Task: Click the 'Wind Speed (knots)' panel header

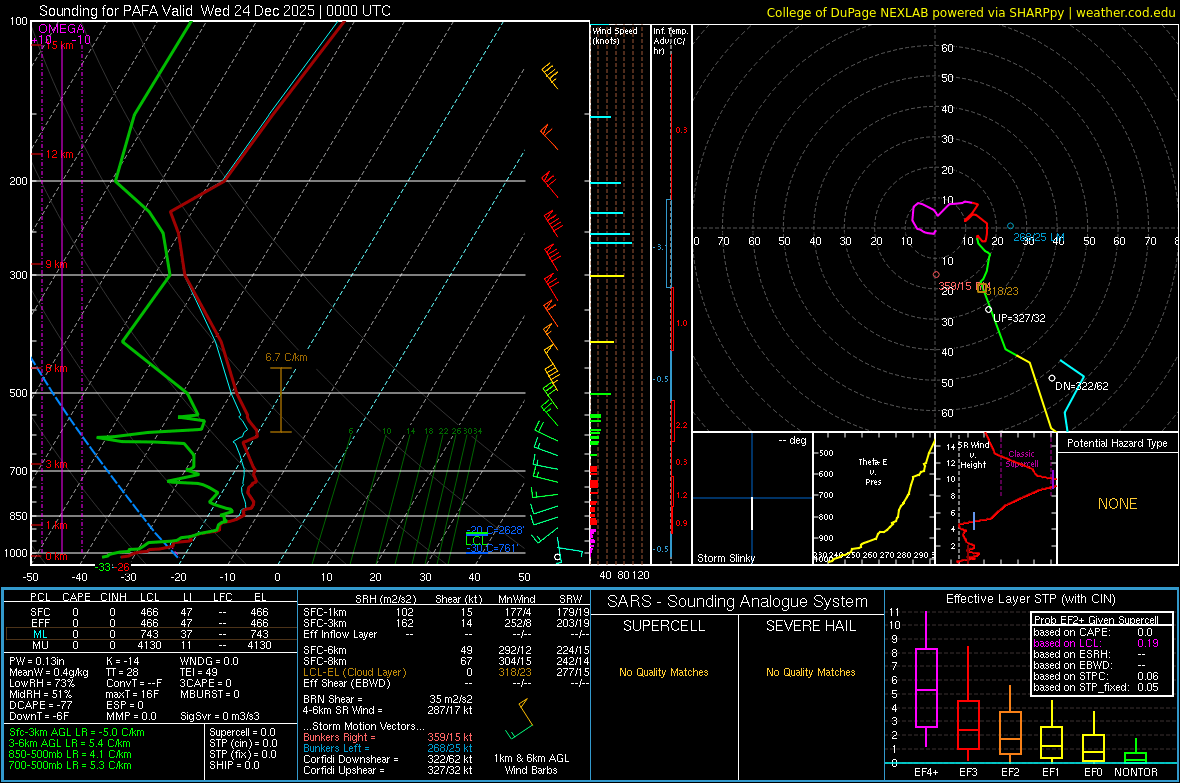Action: pyautogui.click(x=615, y=35)
